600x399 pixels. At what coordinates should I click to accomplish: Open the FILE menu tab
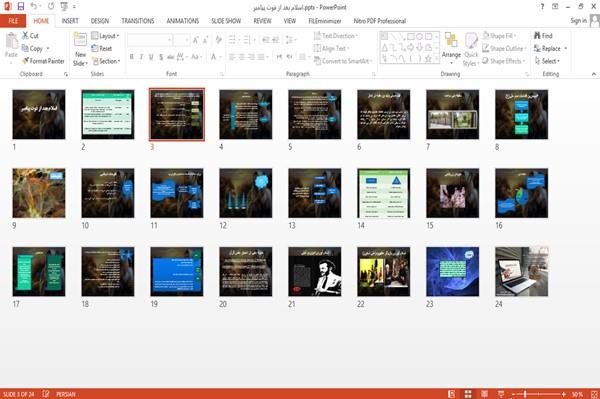click(x=13, y=21)
